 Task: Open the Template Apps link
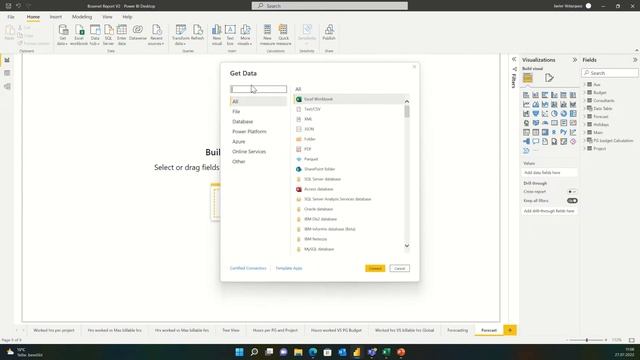(289, 268)
